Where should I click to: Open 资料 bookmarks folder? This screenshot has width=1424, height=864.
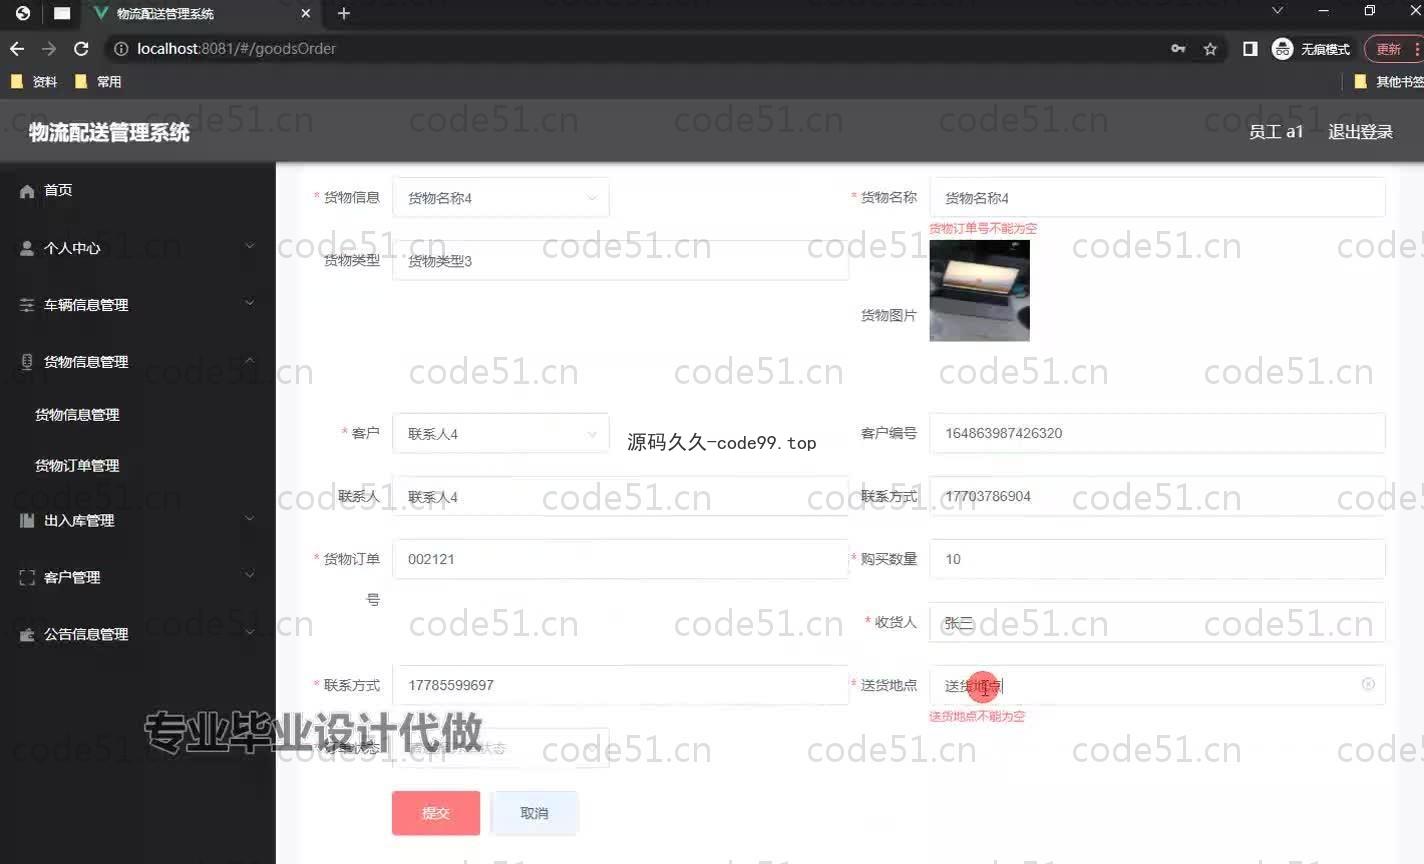click(x=34, y=82)
